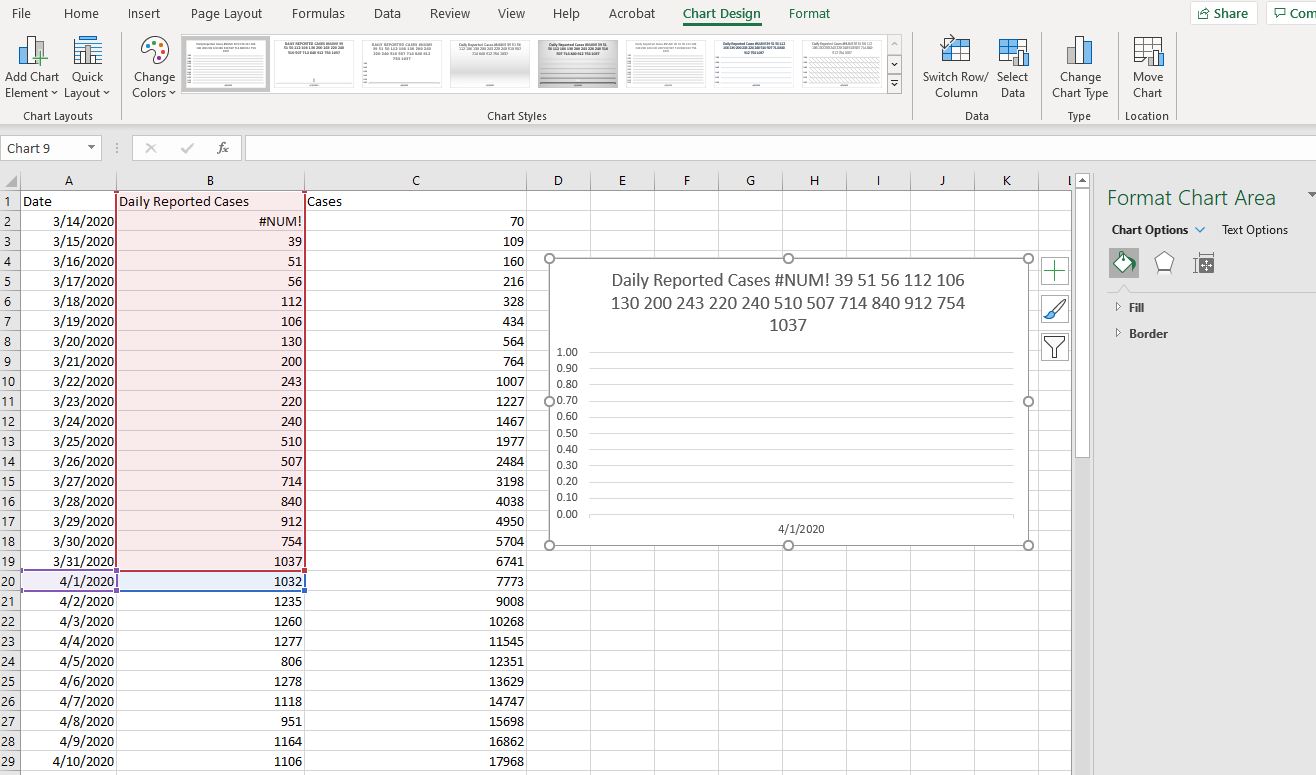Select cell with #NUM! error
This screenshot has width=1316, height=775.
click(x=211, y=221)
